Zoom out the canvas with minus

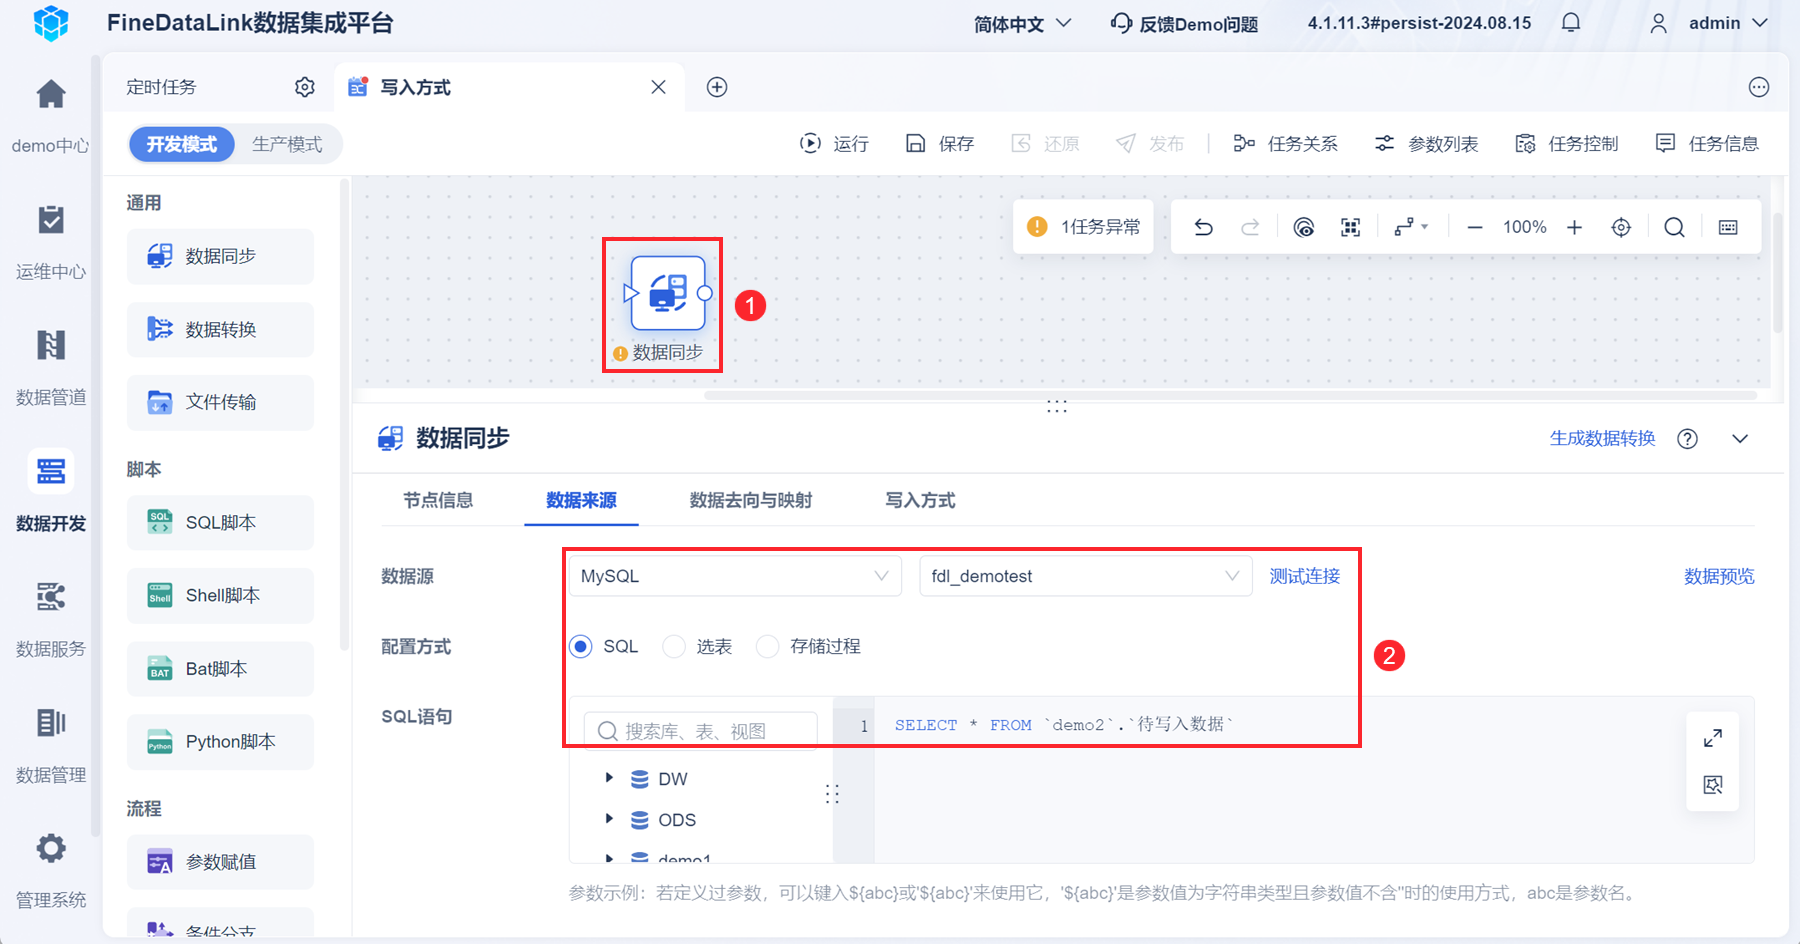coord(1475,228)
